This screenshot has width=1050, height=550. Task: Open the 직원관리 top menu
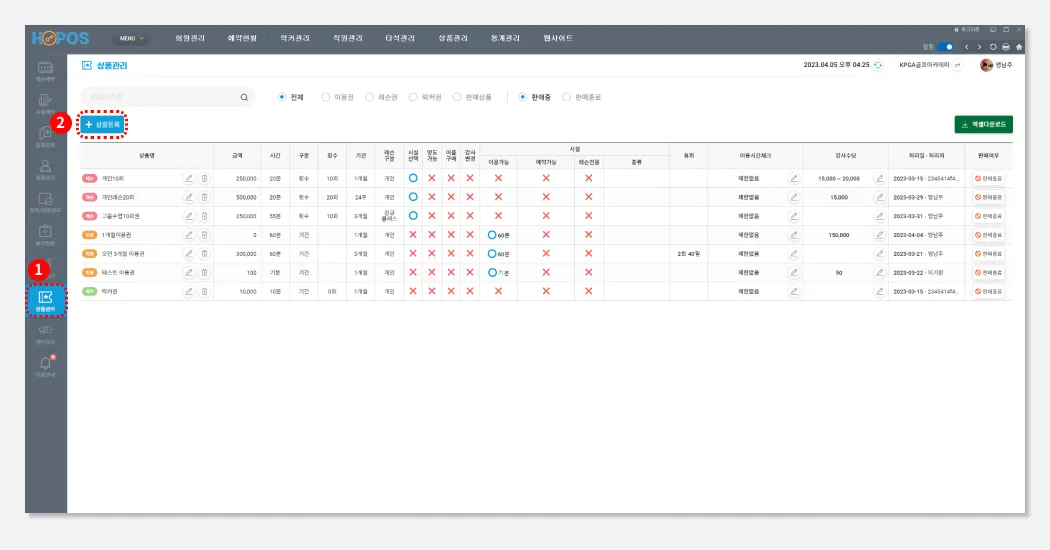click(x=348, y=38)
